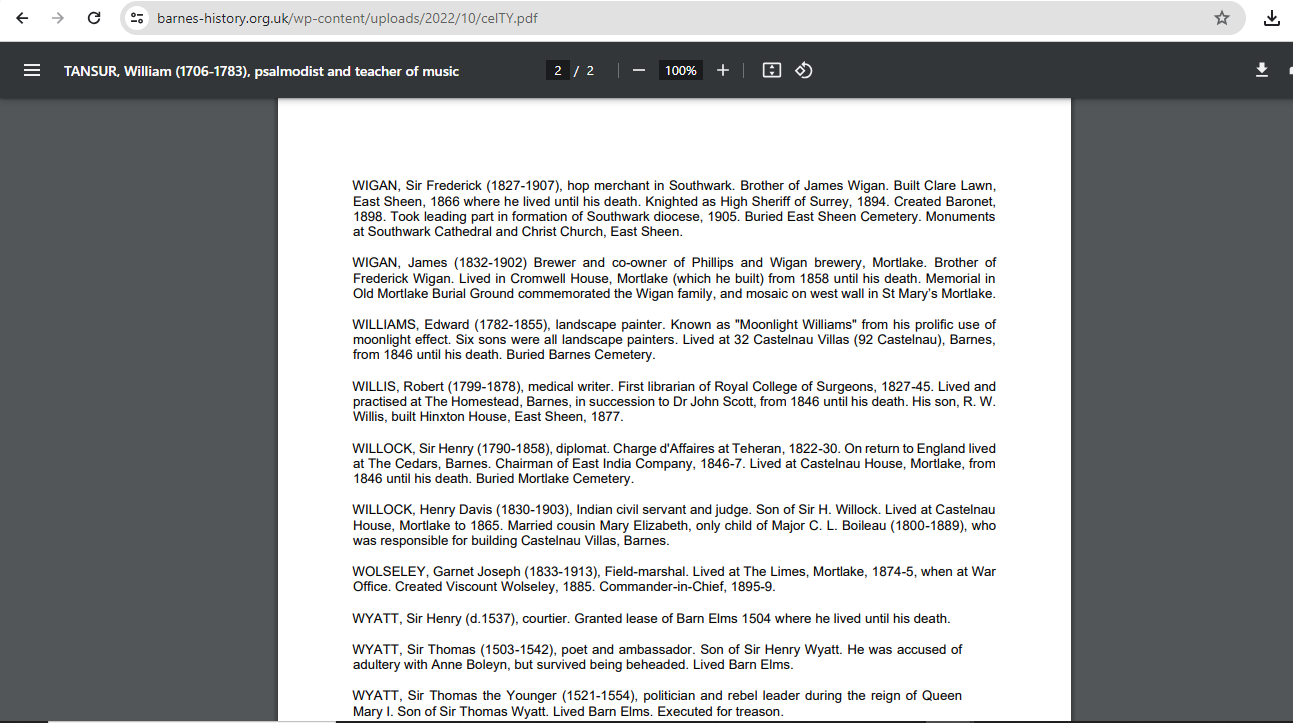Click the WIGAN, James entry
1293x723 pixels.
pyautogui.click(x=674, y=278)
